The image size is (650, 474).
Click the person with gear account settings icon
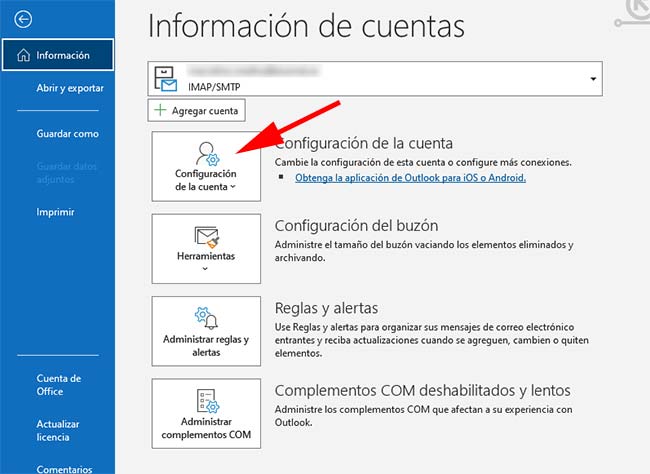tap(207, 154)
